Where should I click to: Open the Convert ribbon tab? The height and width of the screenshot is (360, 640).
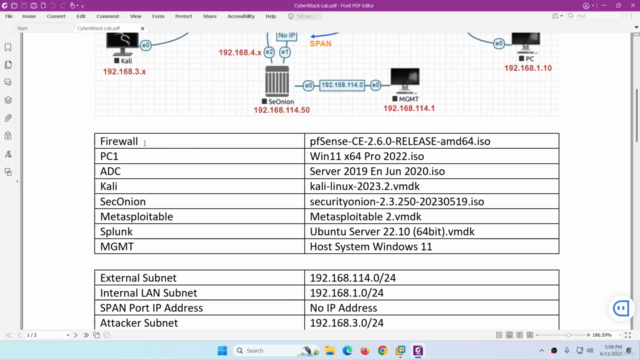point(56,16)
